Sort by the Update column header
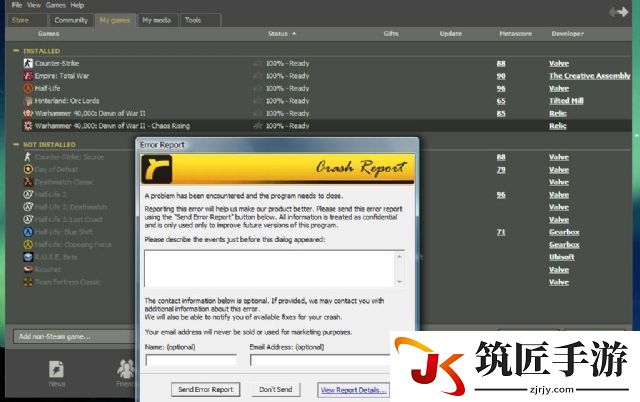This screenshot has width=640, height=402. click(x=451, y=33)
